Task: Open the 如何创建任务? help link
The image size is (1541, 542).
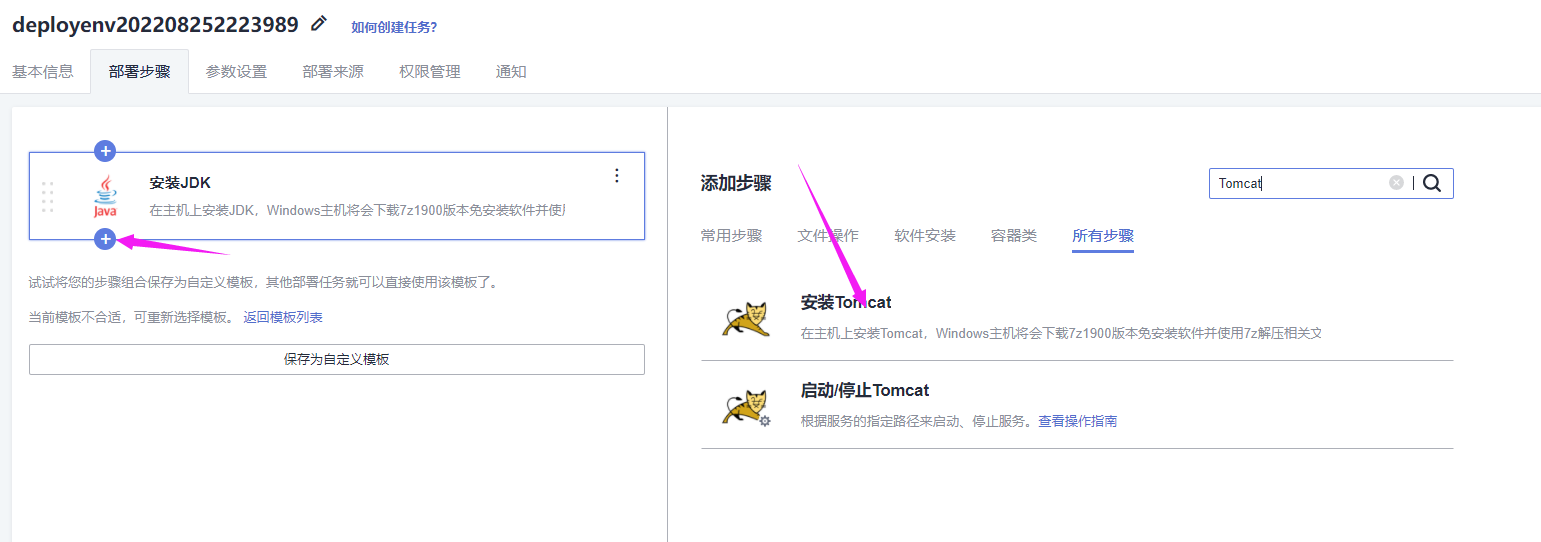Action: coord(394,27)
